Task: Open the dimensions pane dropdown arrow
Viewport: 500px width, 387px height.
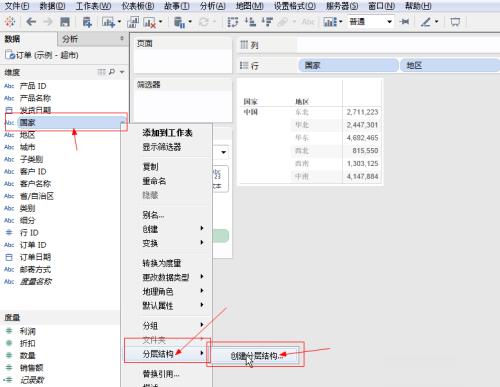Action: point(122,72)
